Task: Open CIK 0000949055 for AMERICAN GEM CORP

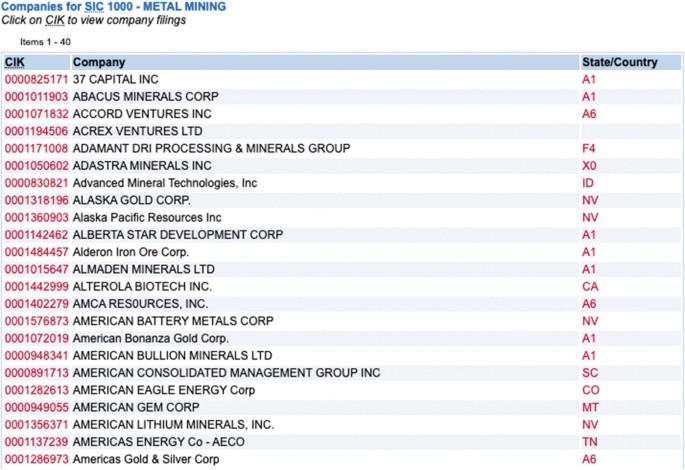Action: point(36,408)
